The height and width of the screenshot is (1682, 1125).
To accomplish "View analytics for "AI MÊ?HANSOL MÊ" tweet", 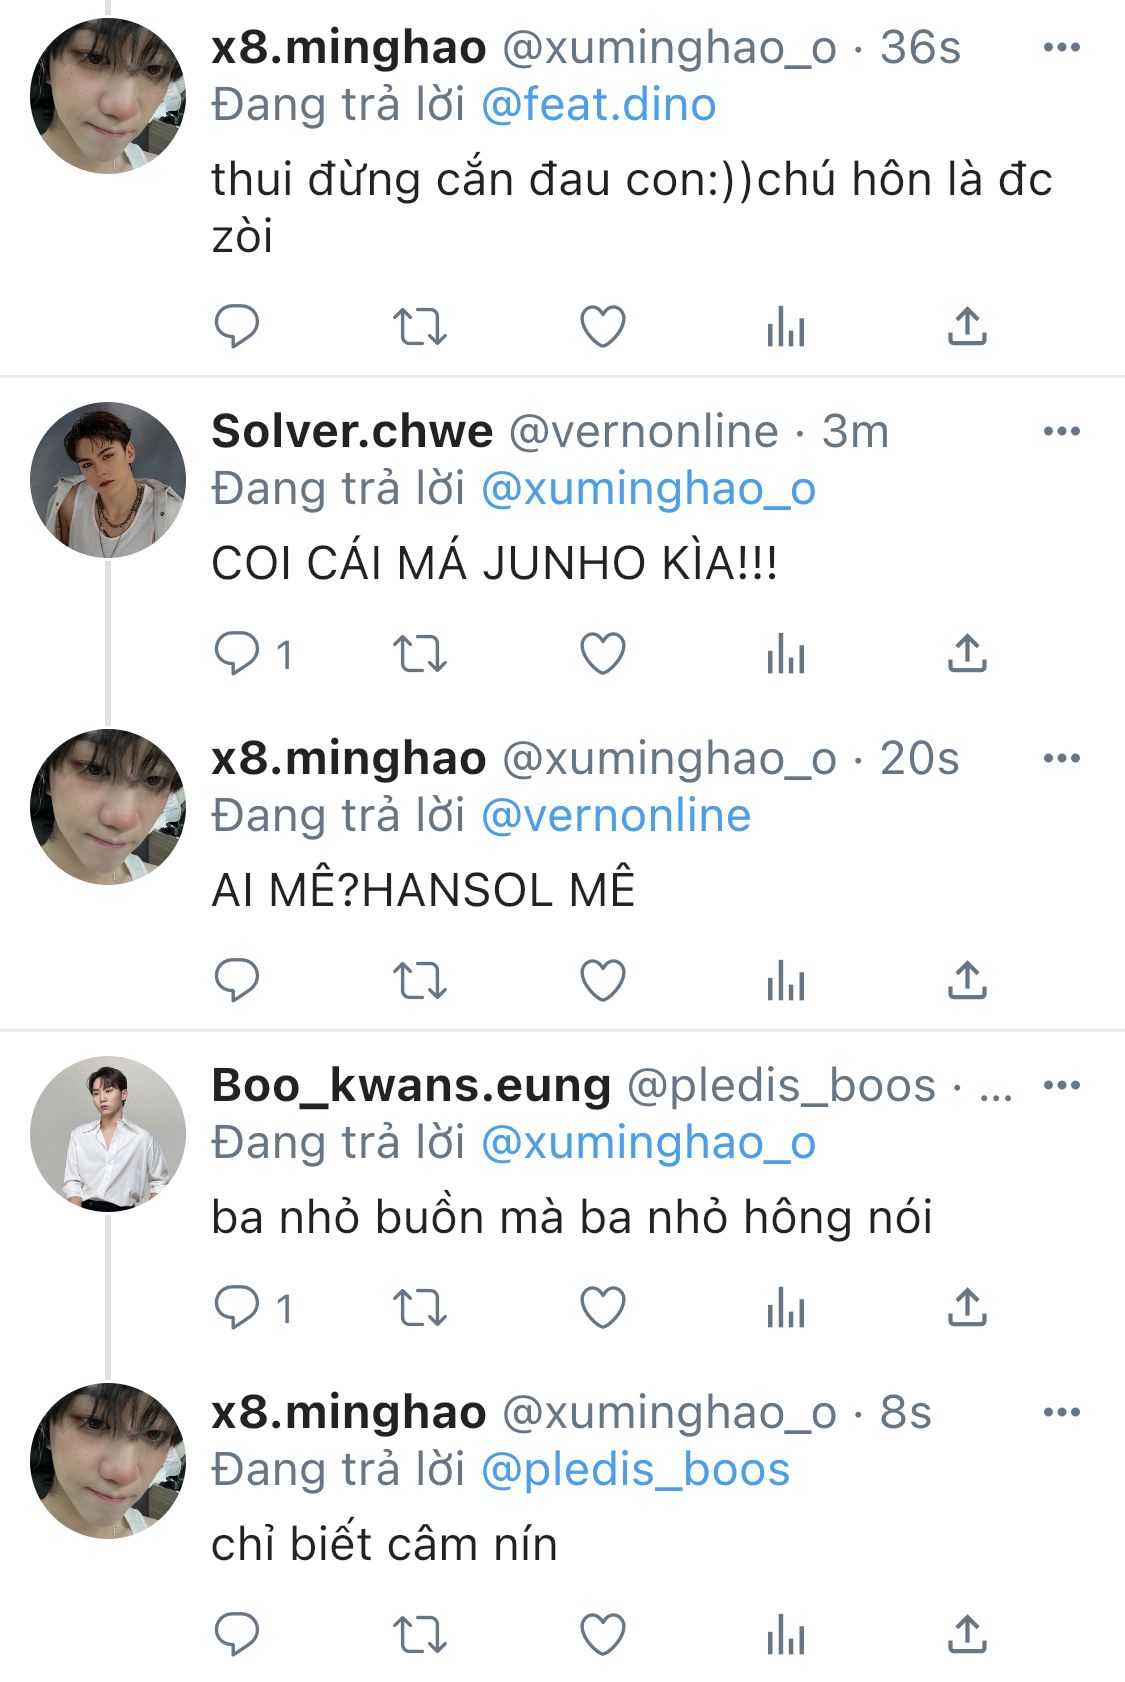I will 786,980.
